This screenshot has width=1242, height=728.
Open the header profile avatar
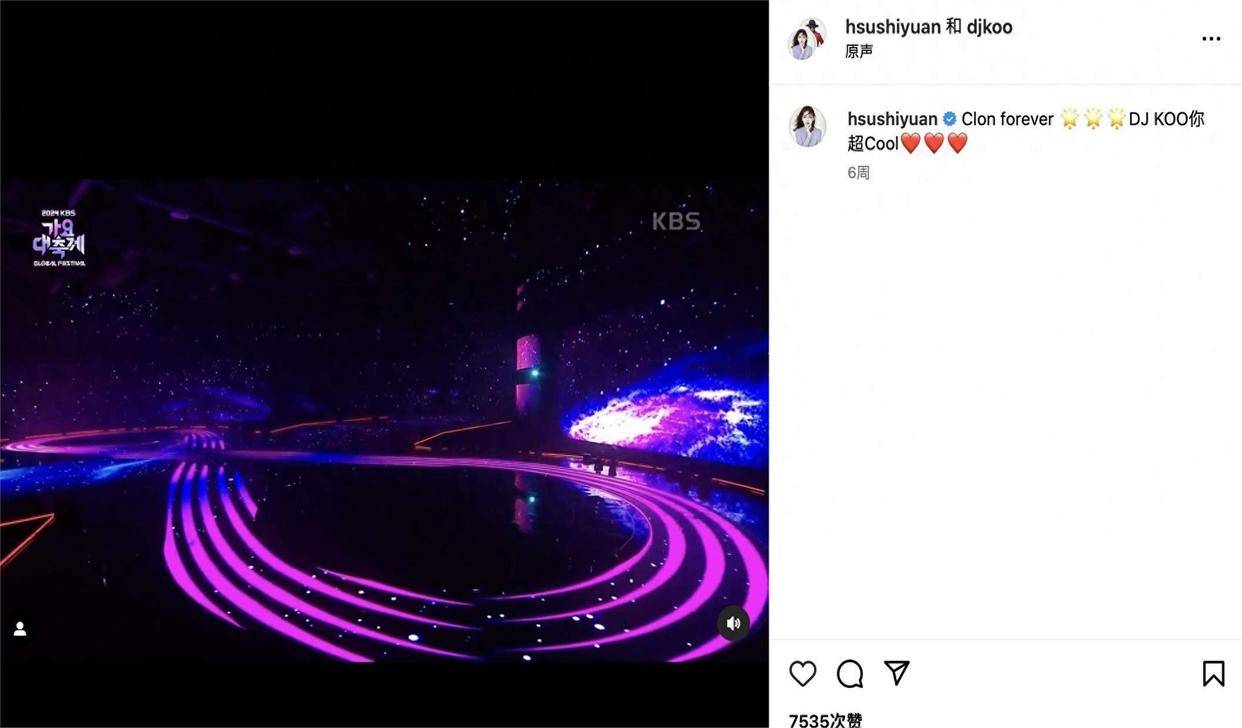tap(806, 39)
